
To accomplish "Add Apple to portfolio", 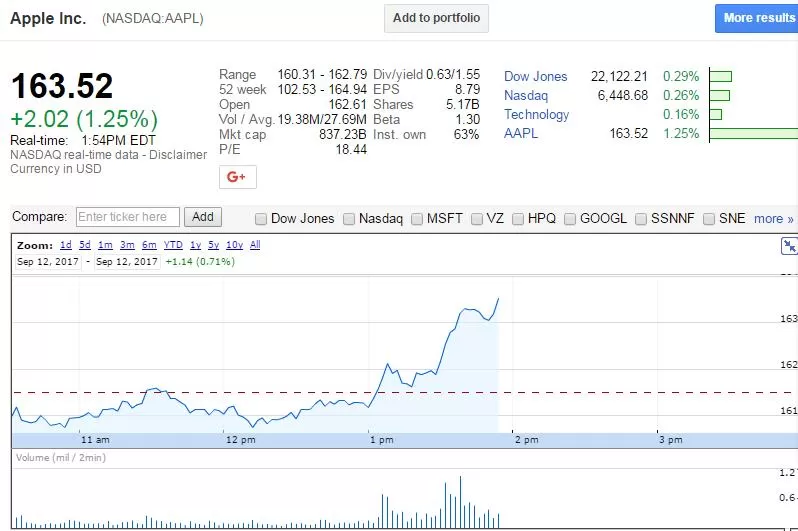I will [x=436, y=18].
